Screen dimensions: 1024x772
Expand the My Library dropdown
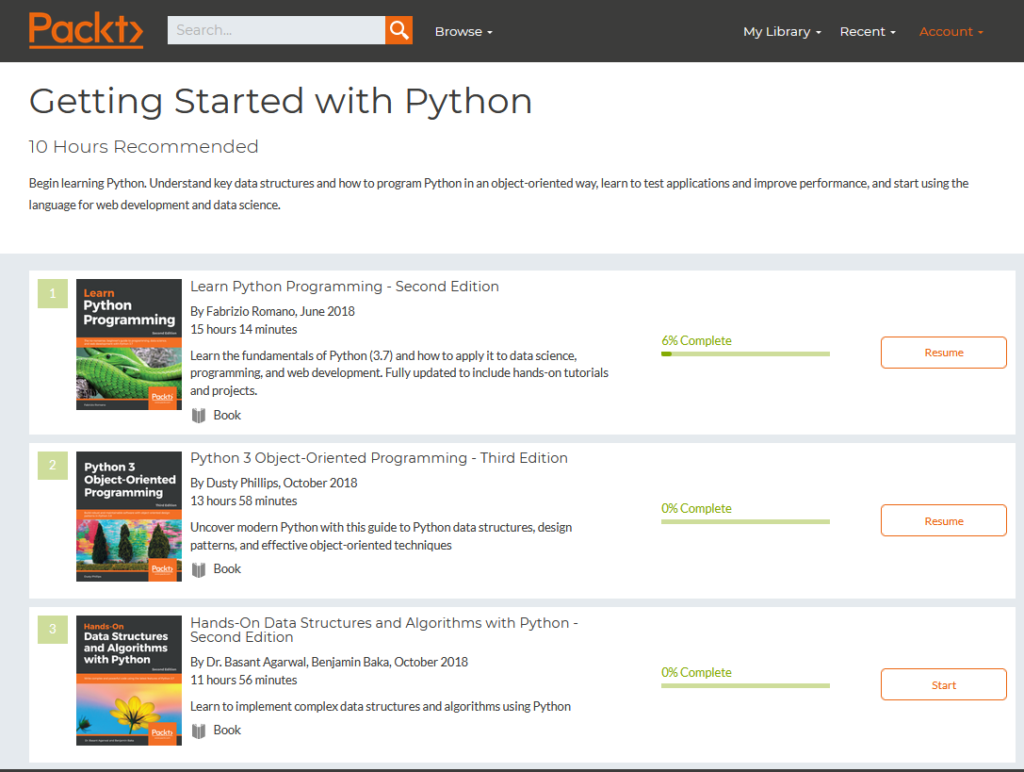tap(781, 31)
